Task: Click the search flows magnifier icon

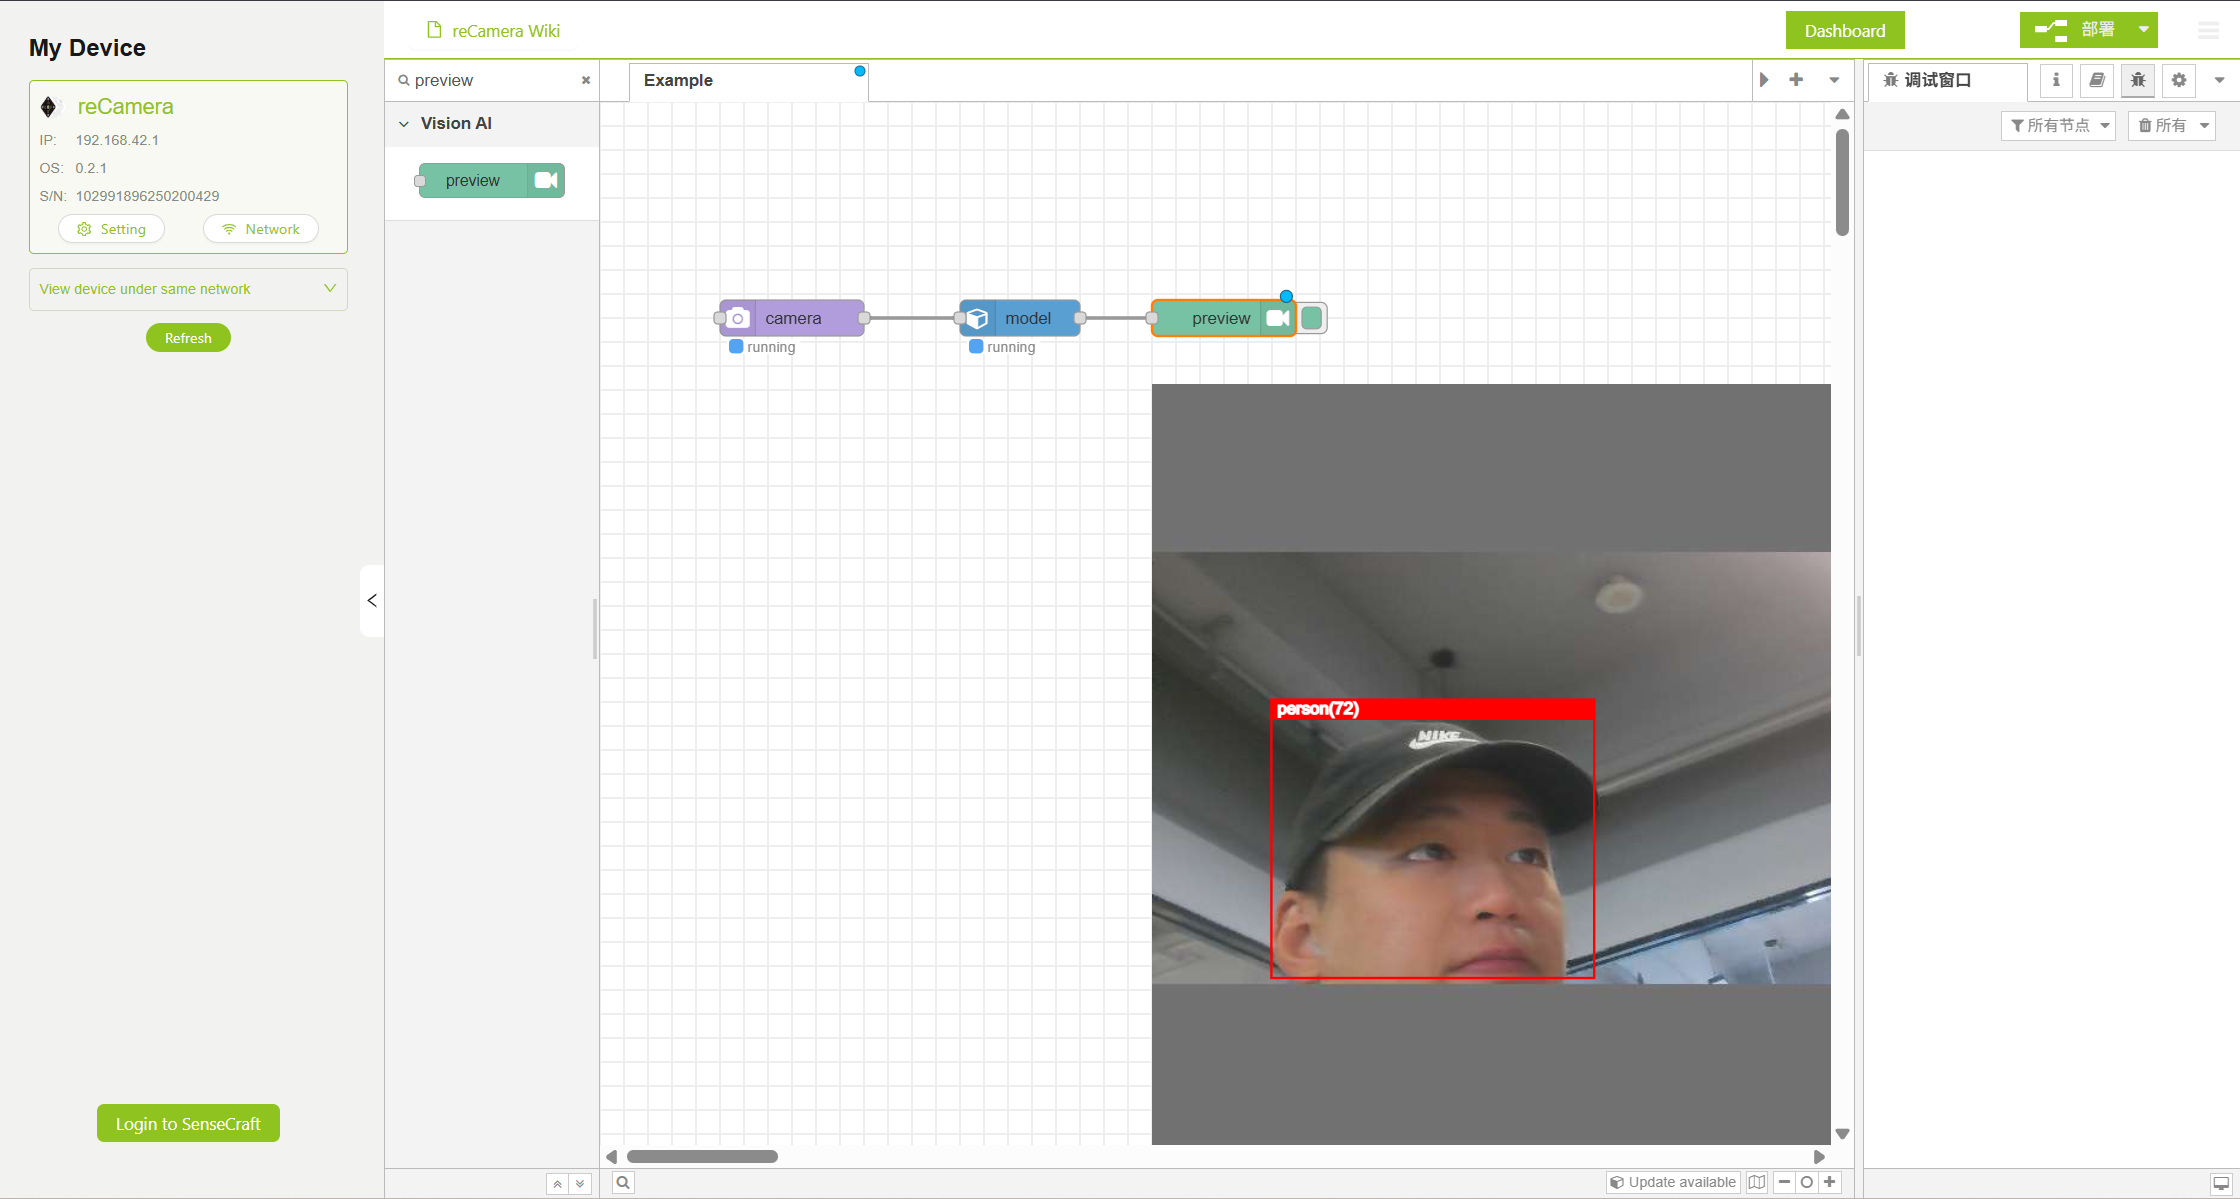Action: tap(623, 1182)
